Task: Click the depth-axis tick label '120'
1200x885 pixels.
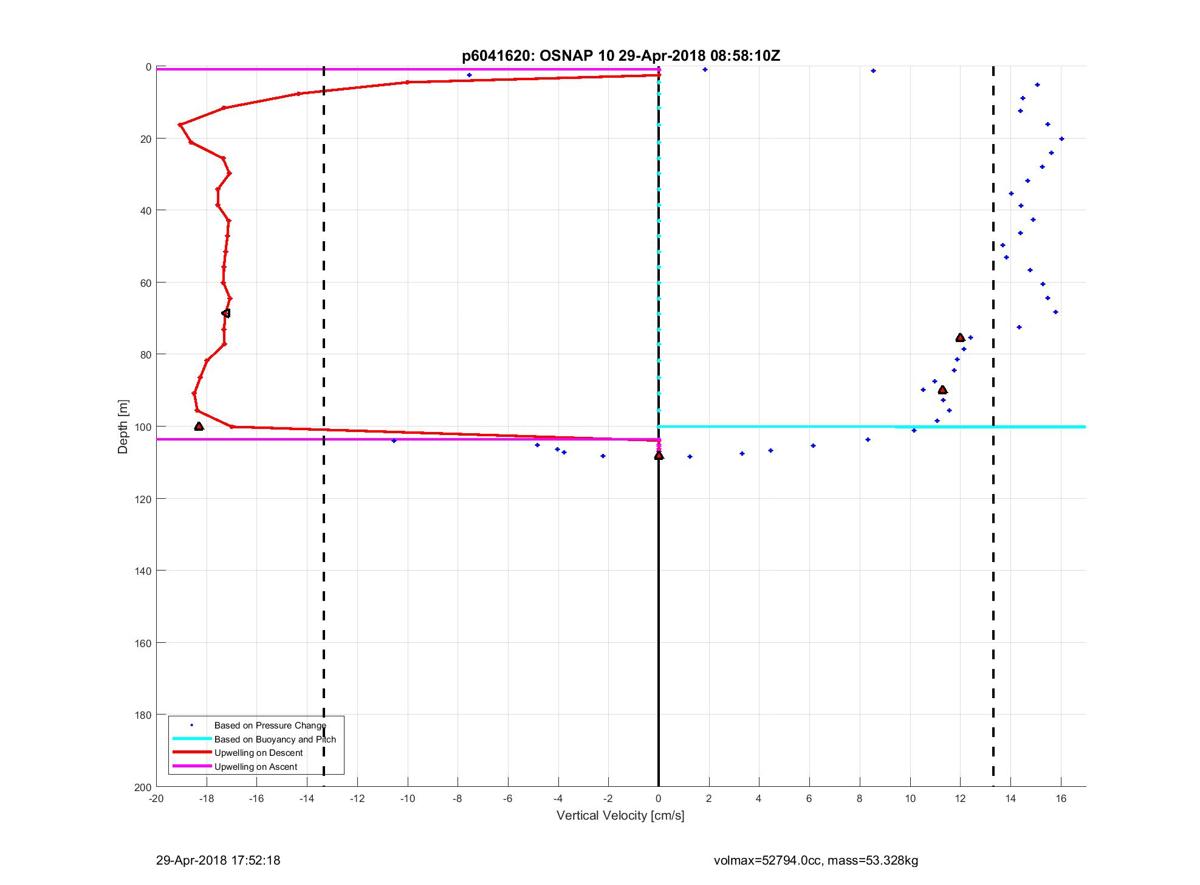Action: click(x=142, y=499)
